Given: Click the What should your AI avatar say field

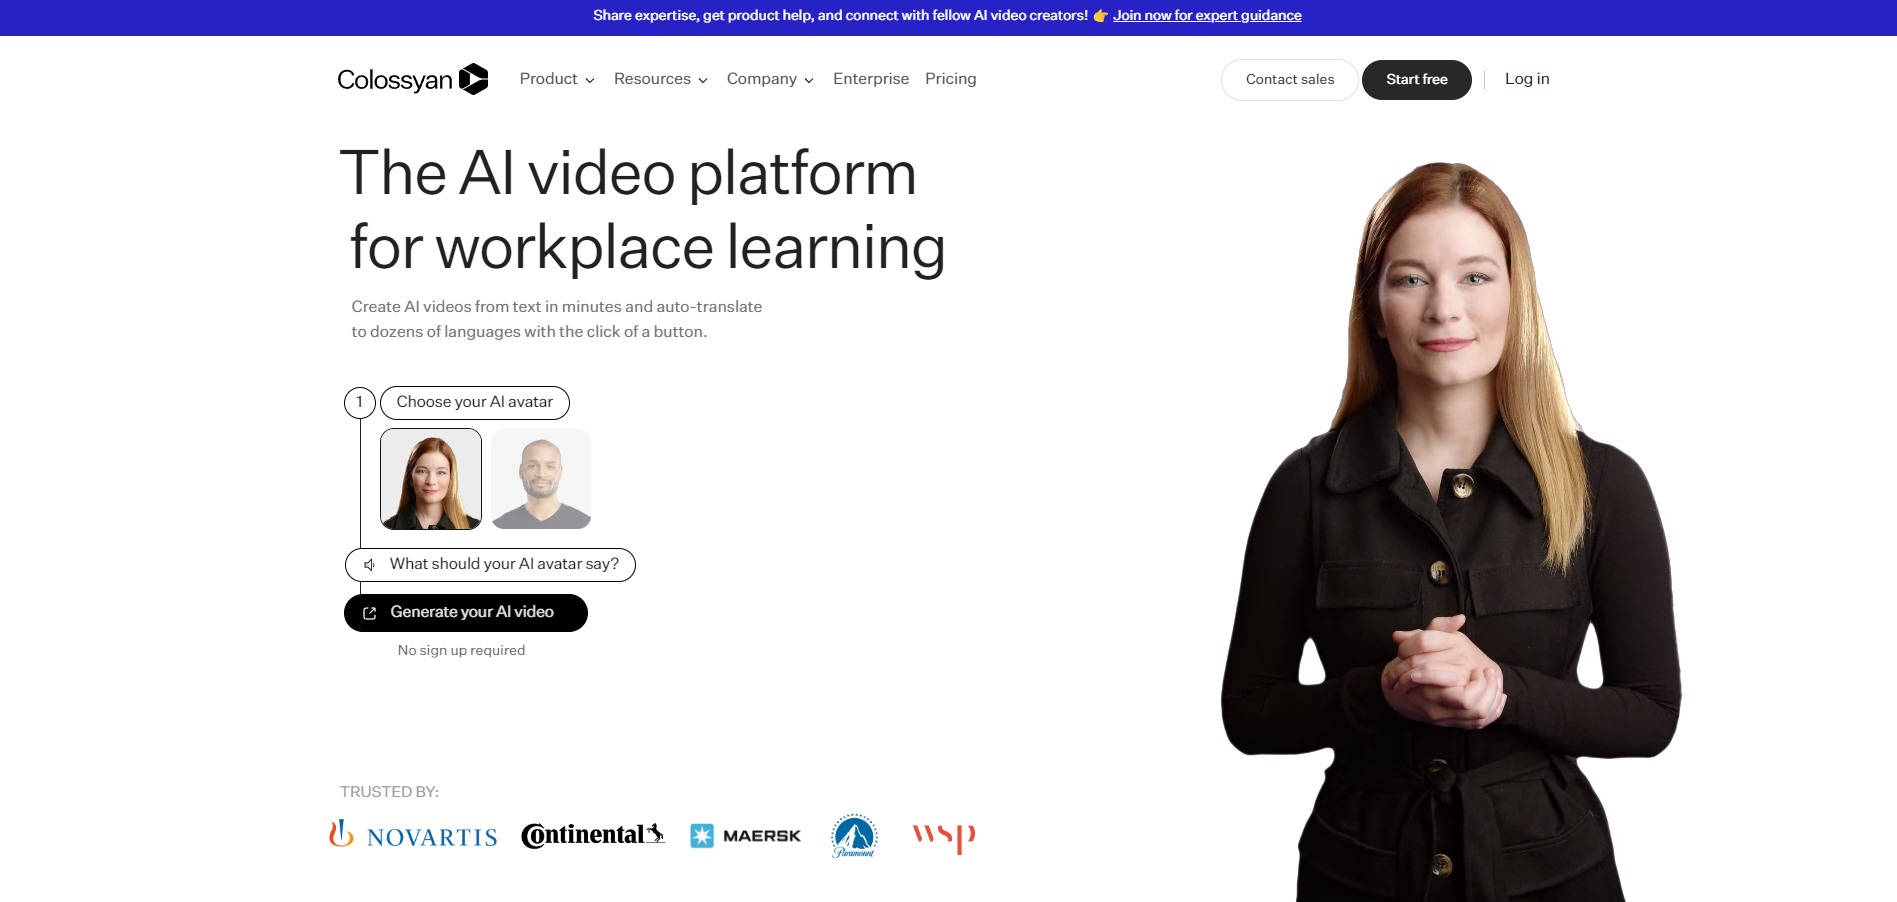Looking at the screenshot, I should click(490, 565).
